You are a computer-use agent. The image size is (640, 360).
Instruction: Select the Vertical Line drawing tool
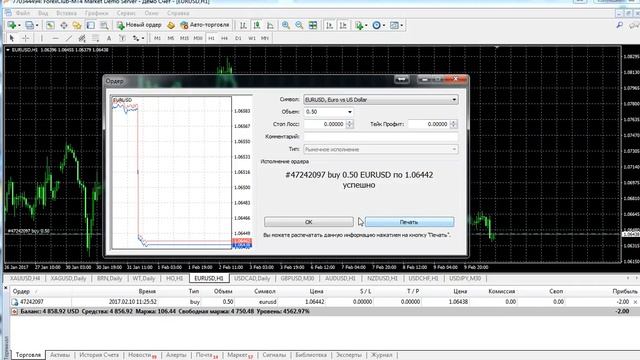(x=42, y=38)
